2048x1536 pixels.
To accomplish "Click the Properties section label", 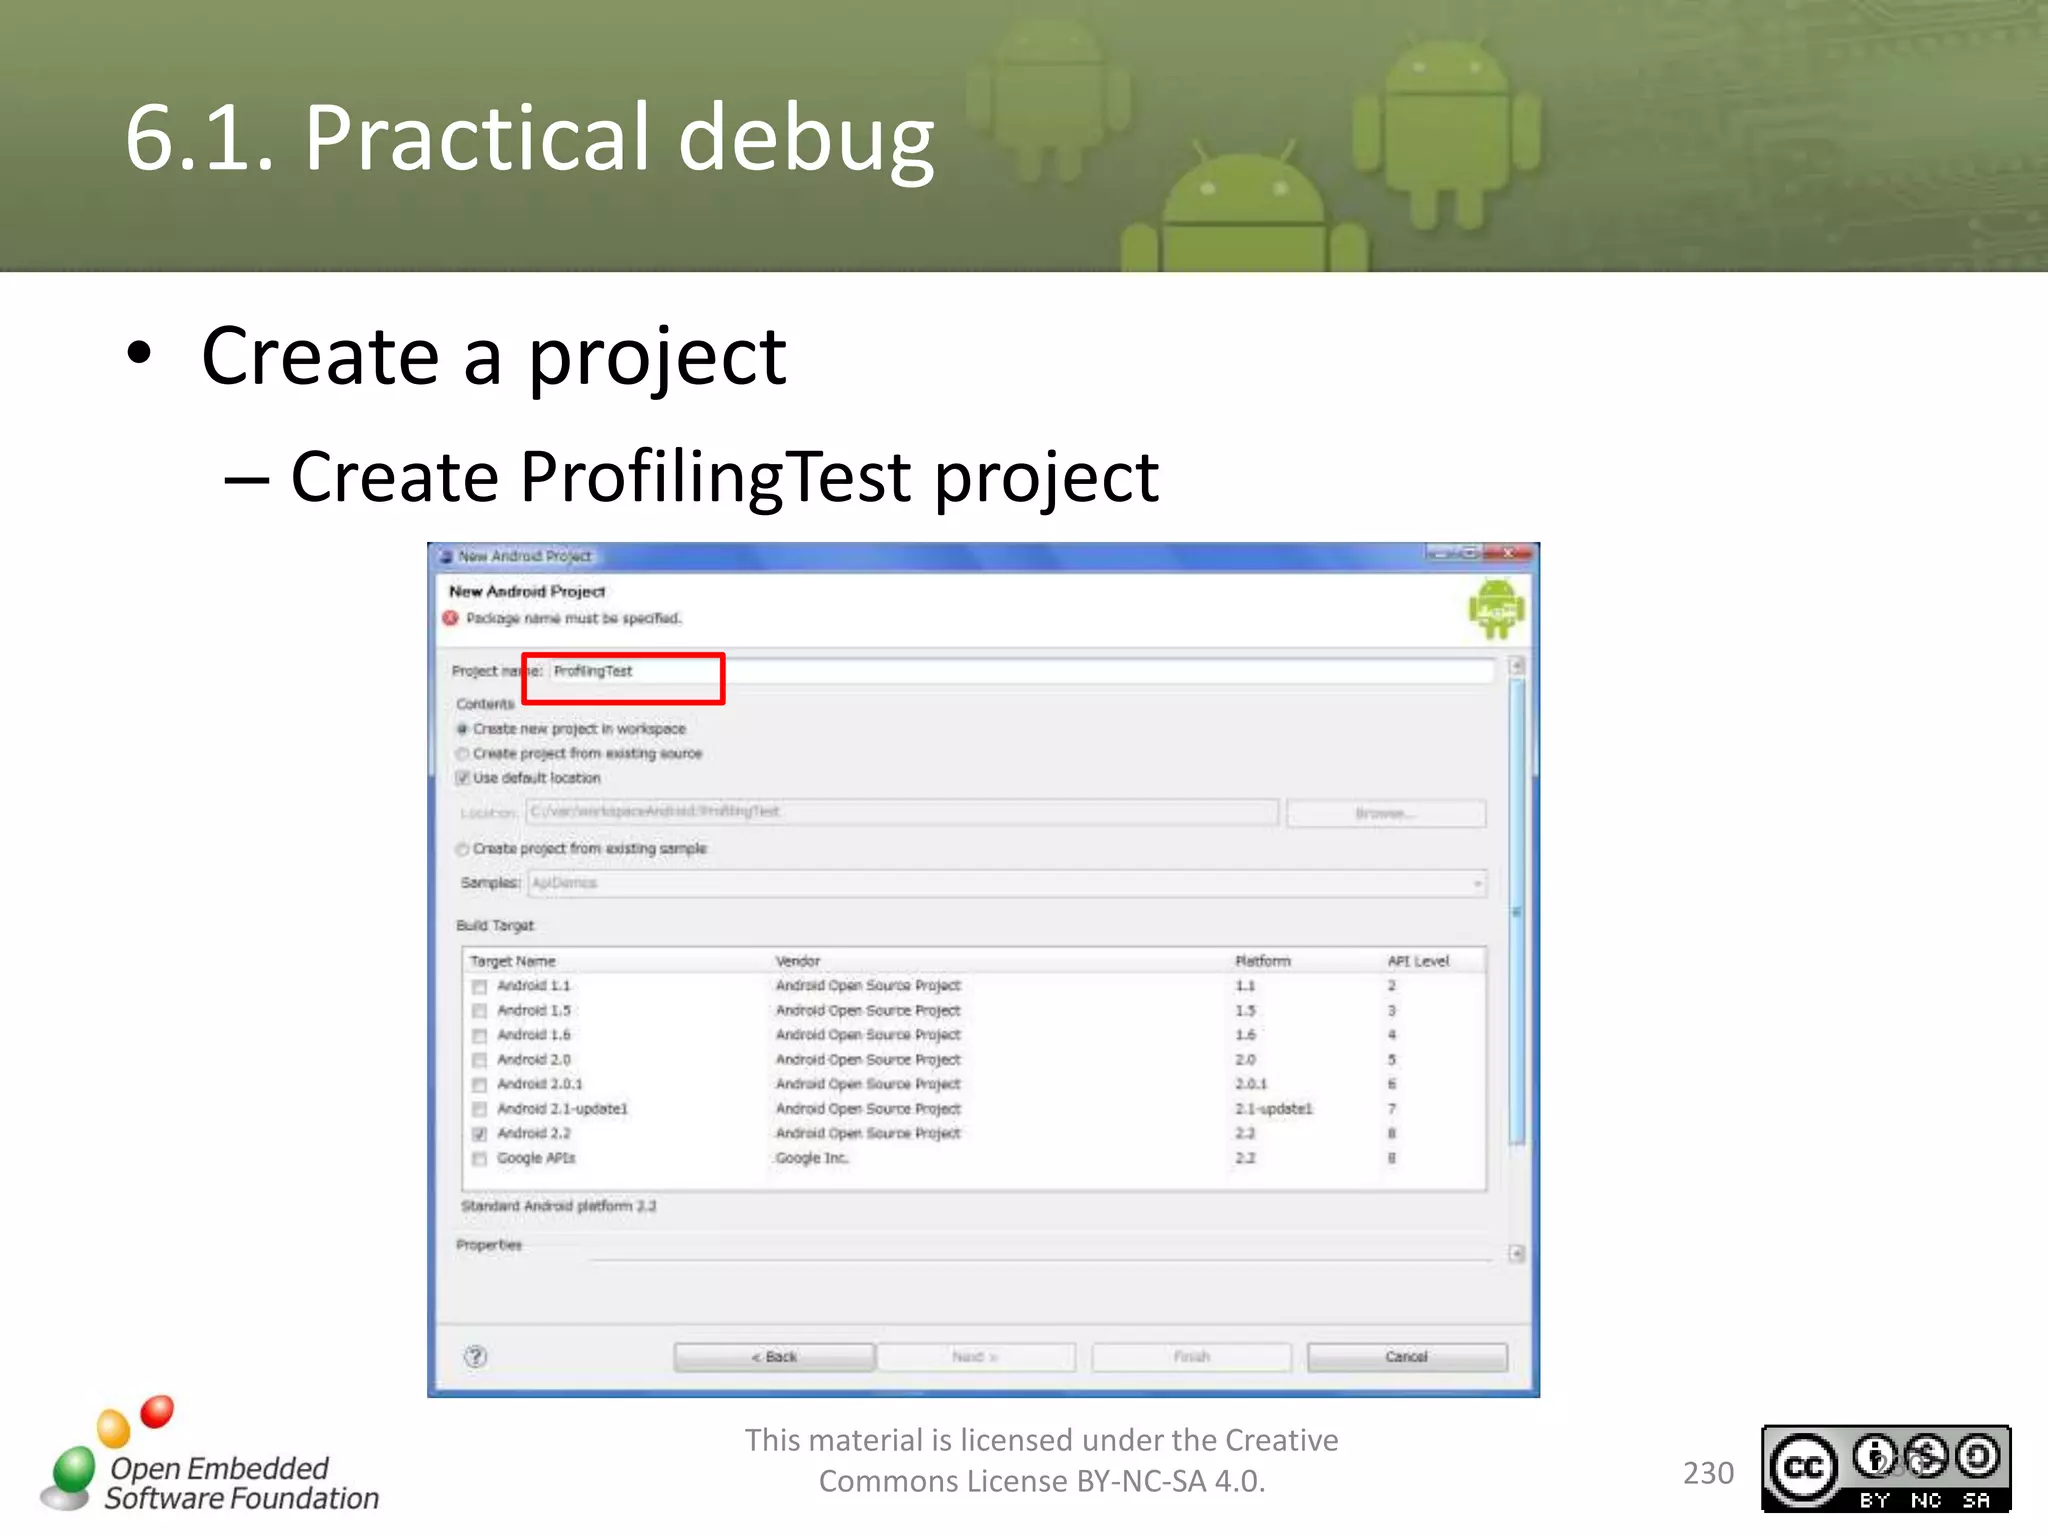I will 489,1245.
